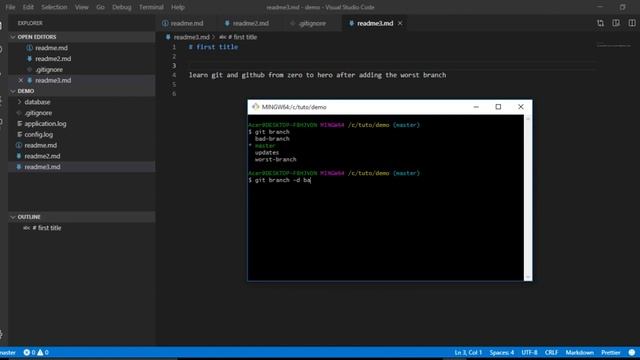Screen dimensions: 640x360
Task: Open application.log file
Action: coord(82,124)
